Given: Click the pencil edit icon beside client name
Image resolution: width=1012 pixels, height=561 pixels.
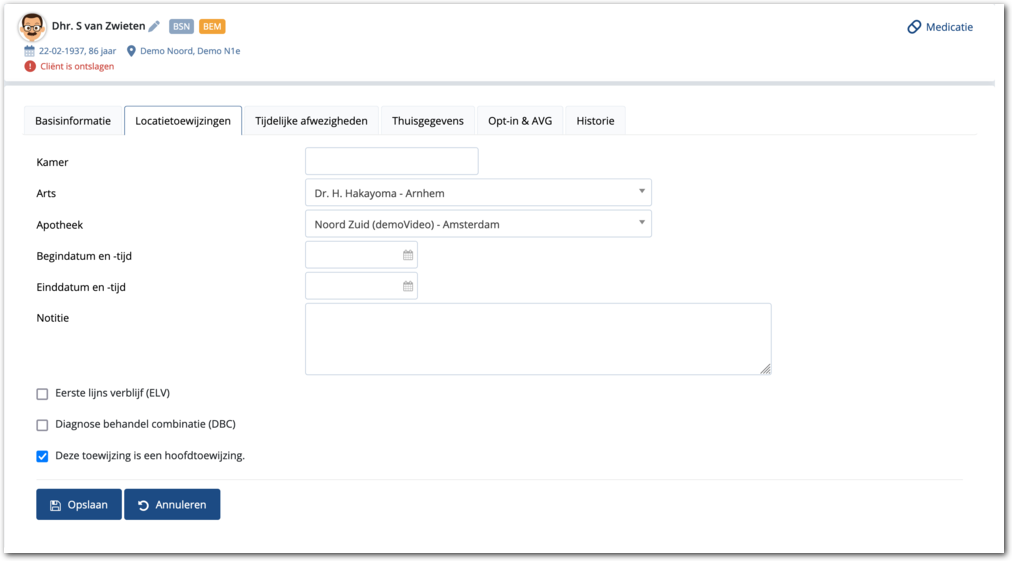Looking at the screenshot, I should 154,27.
